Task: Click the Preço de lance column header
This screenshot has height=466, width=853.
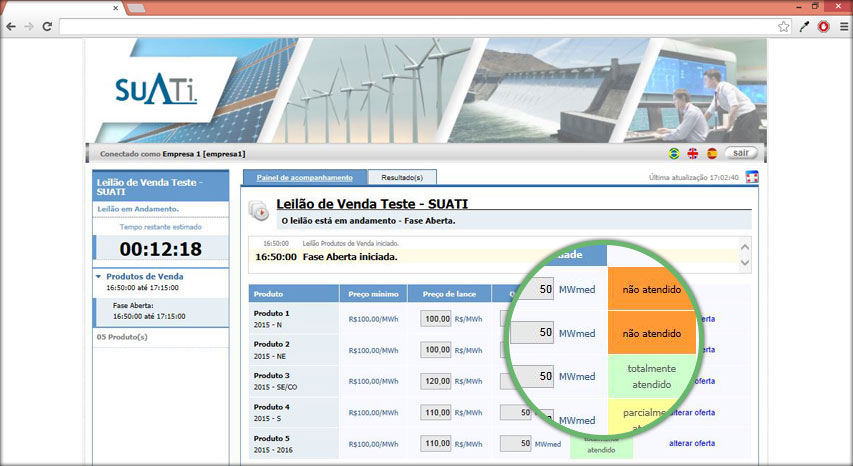Action: pos(449,294)
